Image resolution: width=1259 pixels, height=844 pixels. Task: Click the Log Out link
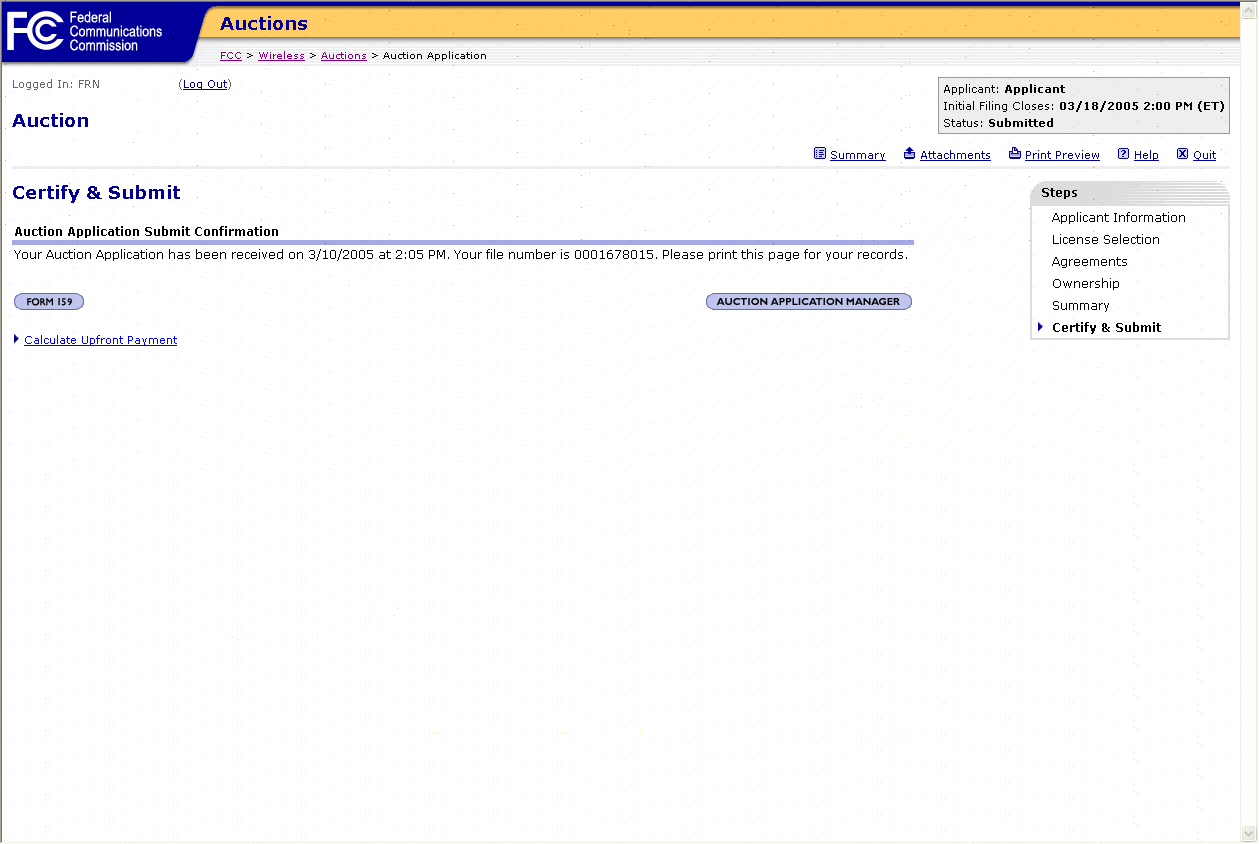pos(205,84)
